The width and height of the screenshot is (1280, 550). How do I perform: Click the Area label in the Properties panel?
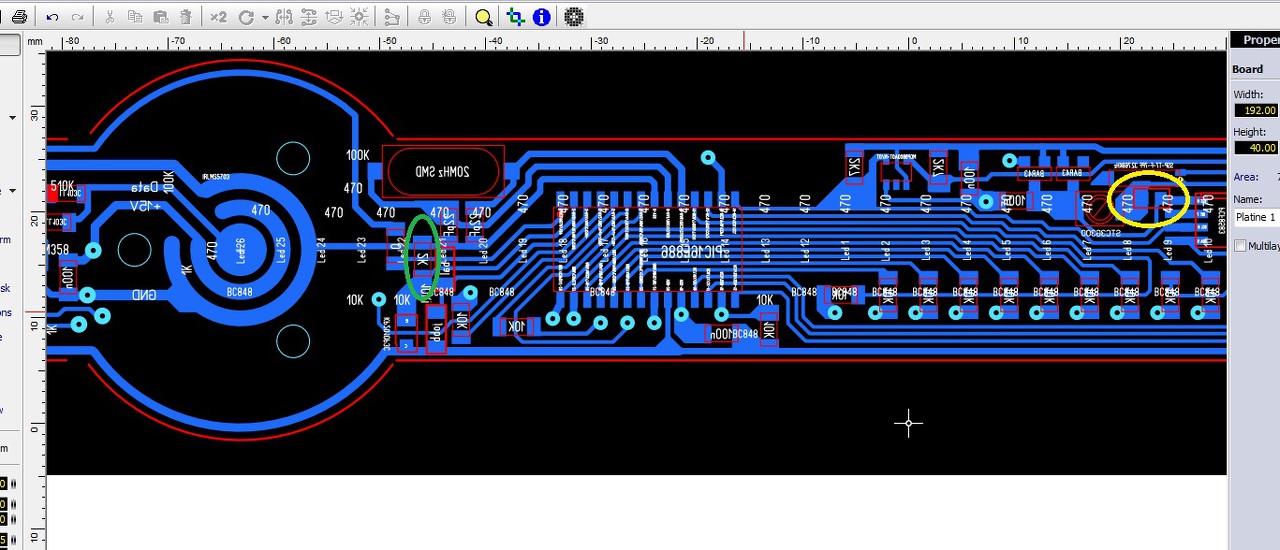1246,177
